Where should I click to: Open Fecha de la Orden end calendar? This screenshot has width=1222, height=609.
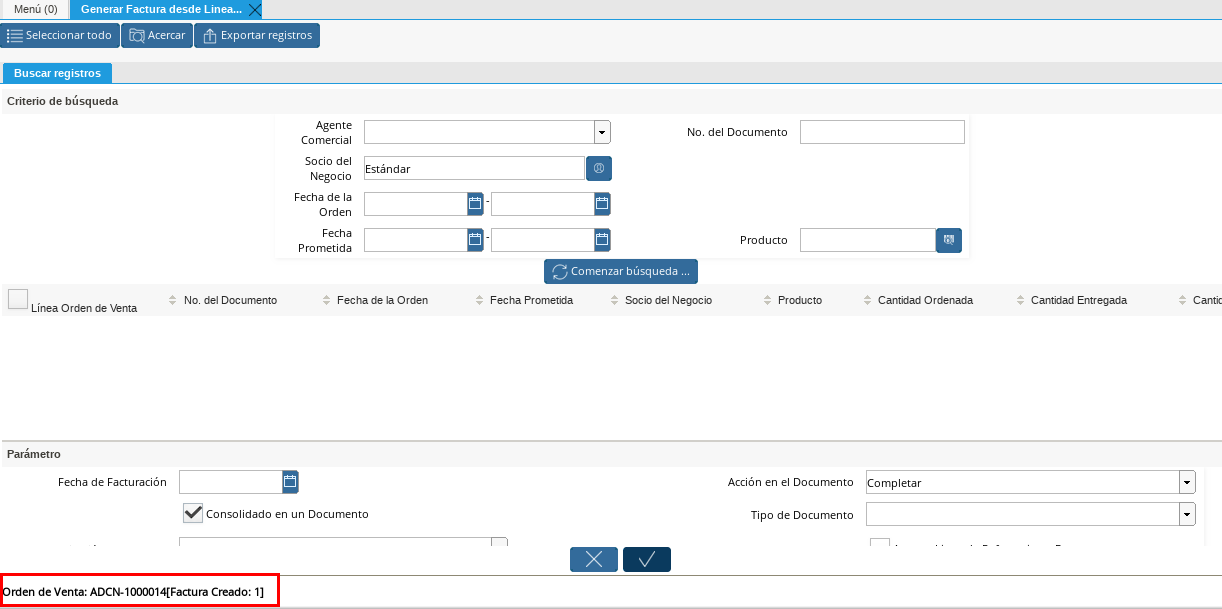coord(602,204)
